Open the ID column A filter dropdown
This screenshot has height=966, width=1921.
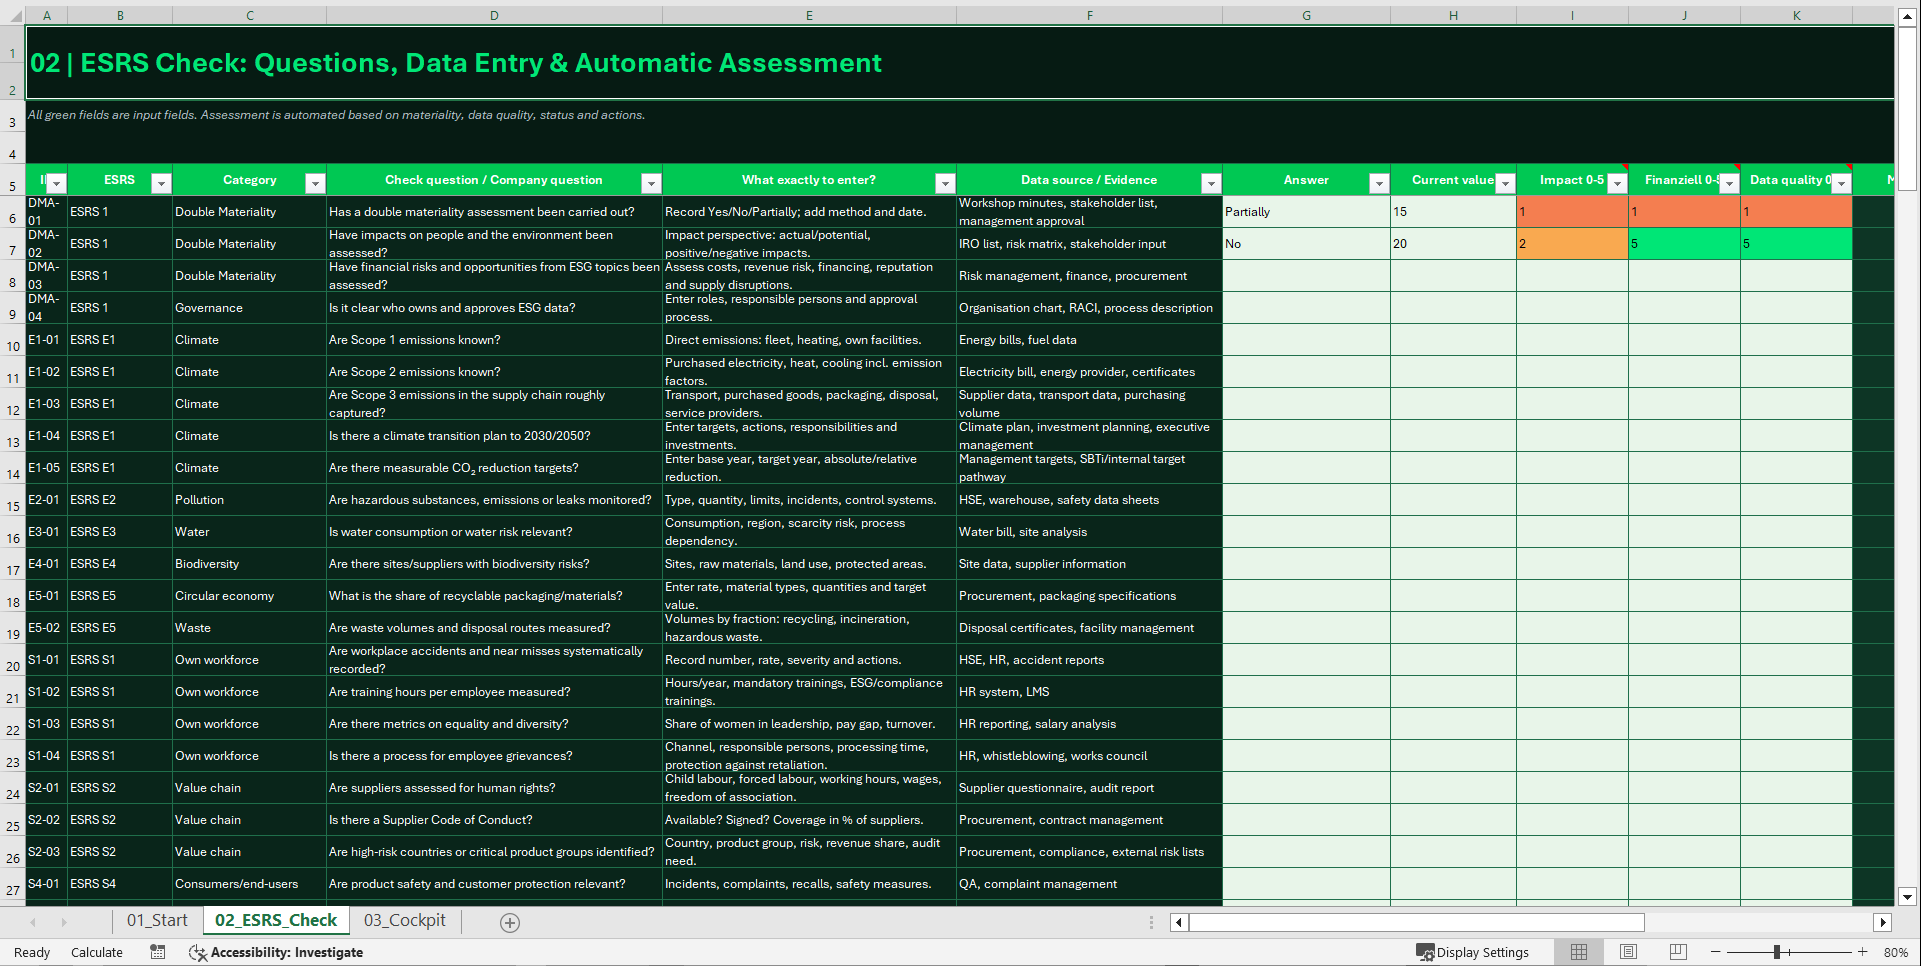point(57,183)
